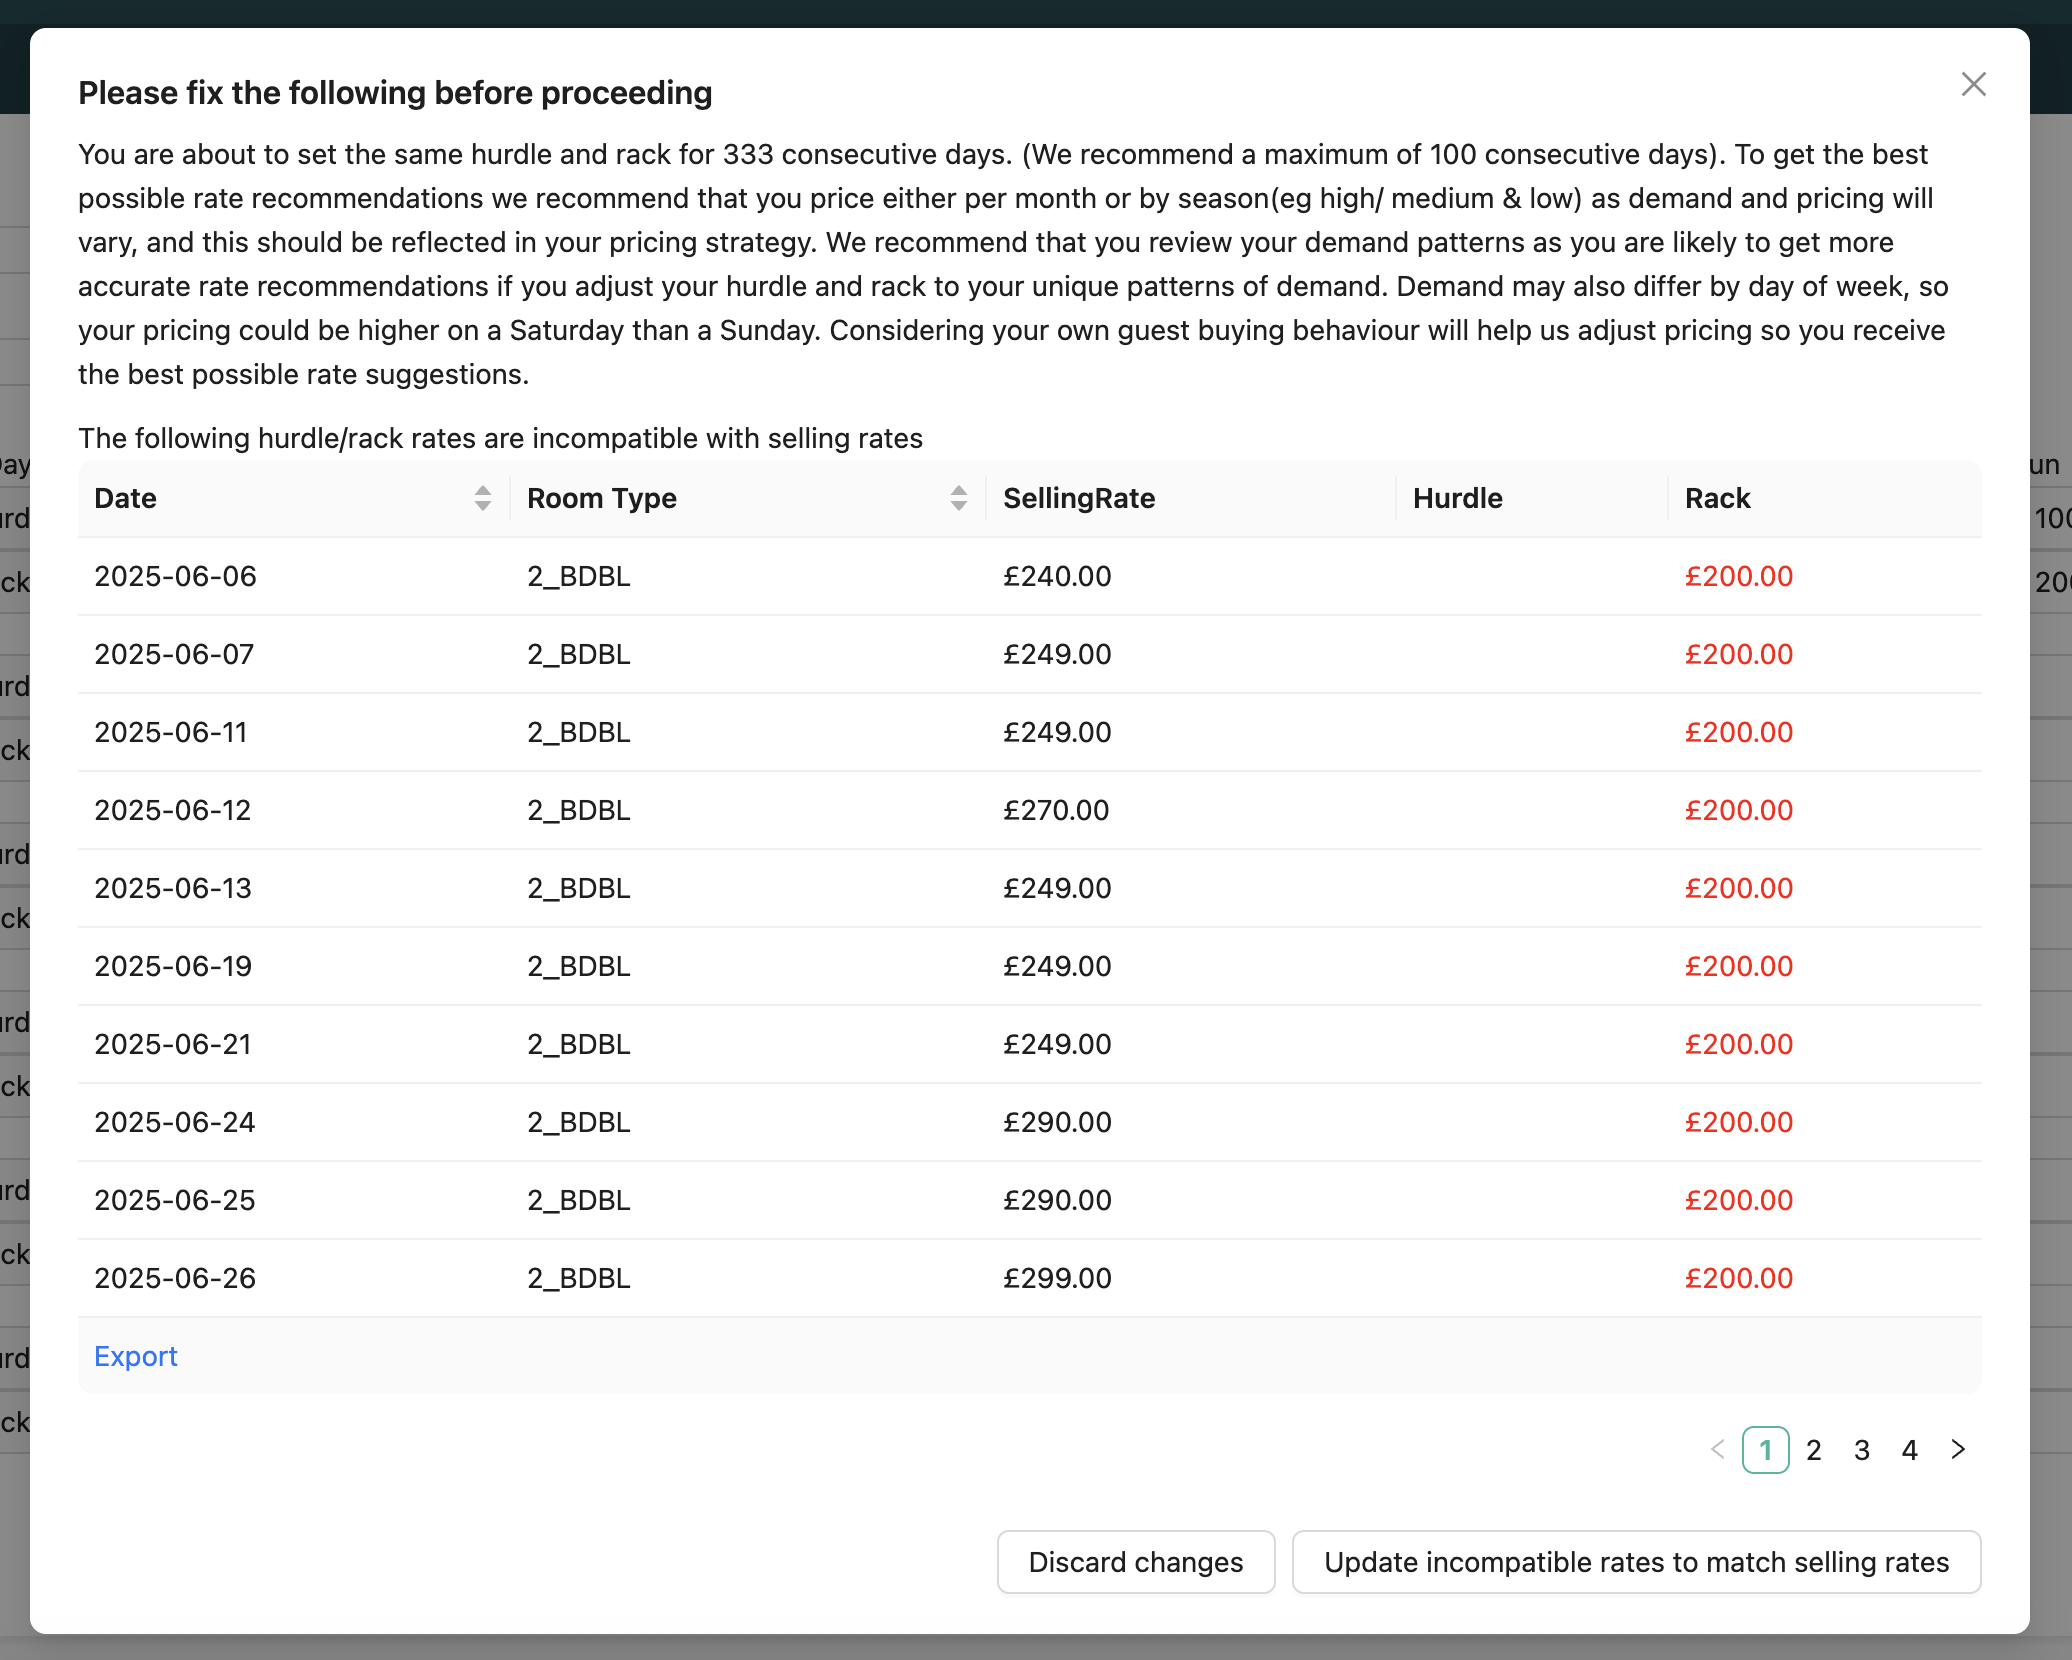The width and height of the screenshot is (2072, 1660).
Task: Open page 2 of the results
Action: point(1814,1450)
